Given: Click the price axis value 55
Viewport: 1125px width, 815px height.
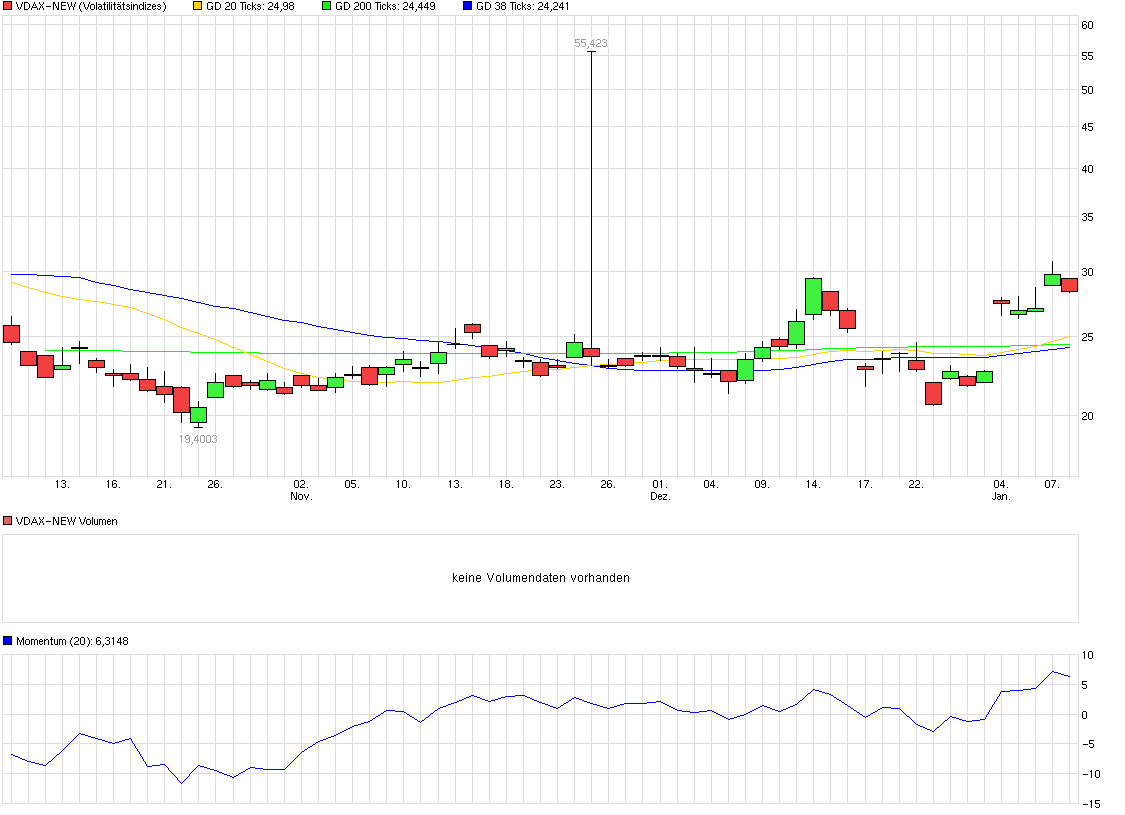Looking at the screenshot, I should tap(1088, 56).
